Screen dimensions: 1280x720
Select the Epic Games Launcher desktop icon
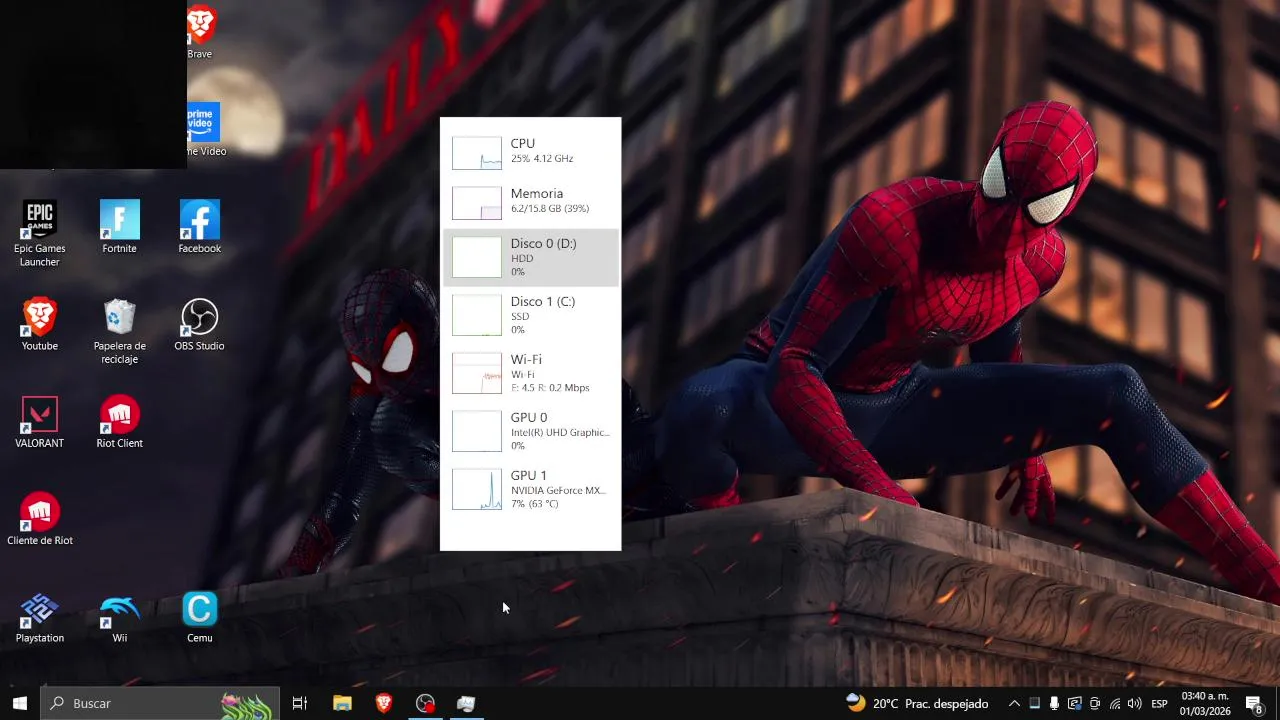(40, 234)
